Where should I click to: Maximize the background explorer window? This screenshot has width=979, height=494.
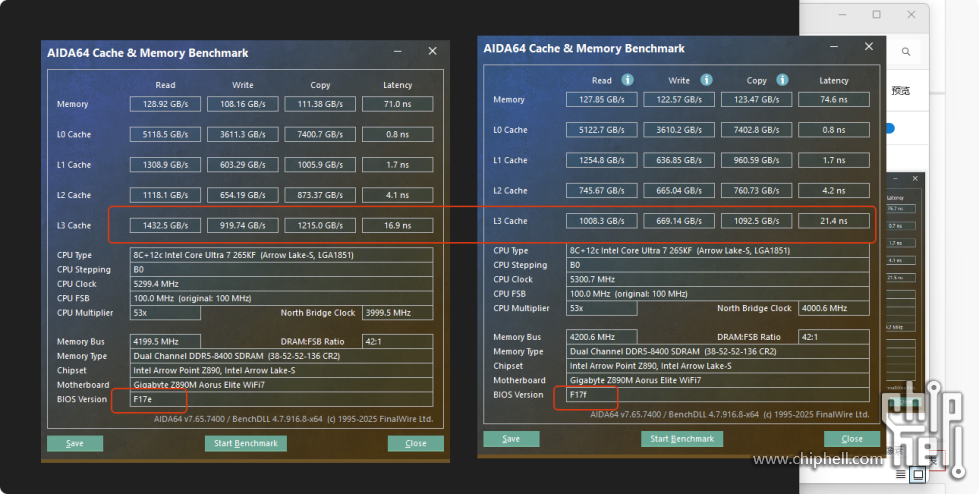pos(877,14)
